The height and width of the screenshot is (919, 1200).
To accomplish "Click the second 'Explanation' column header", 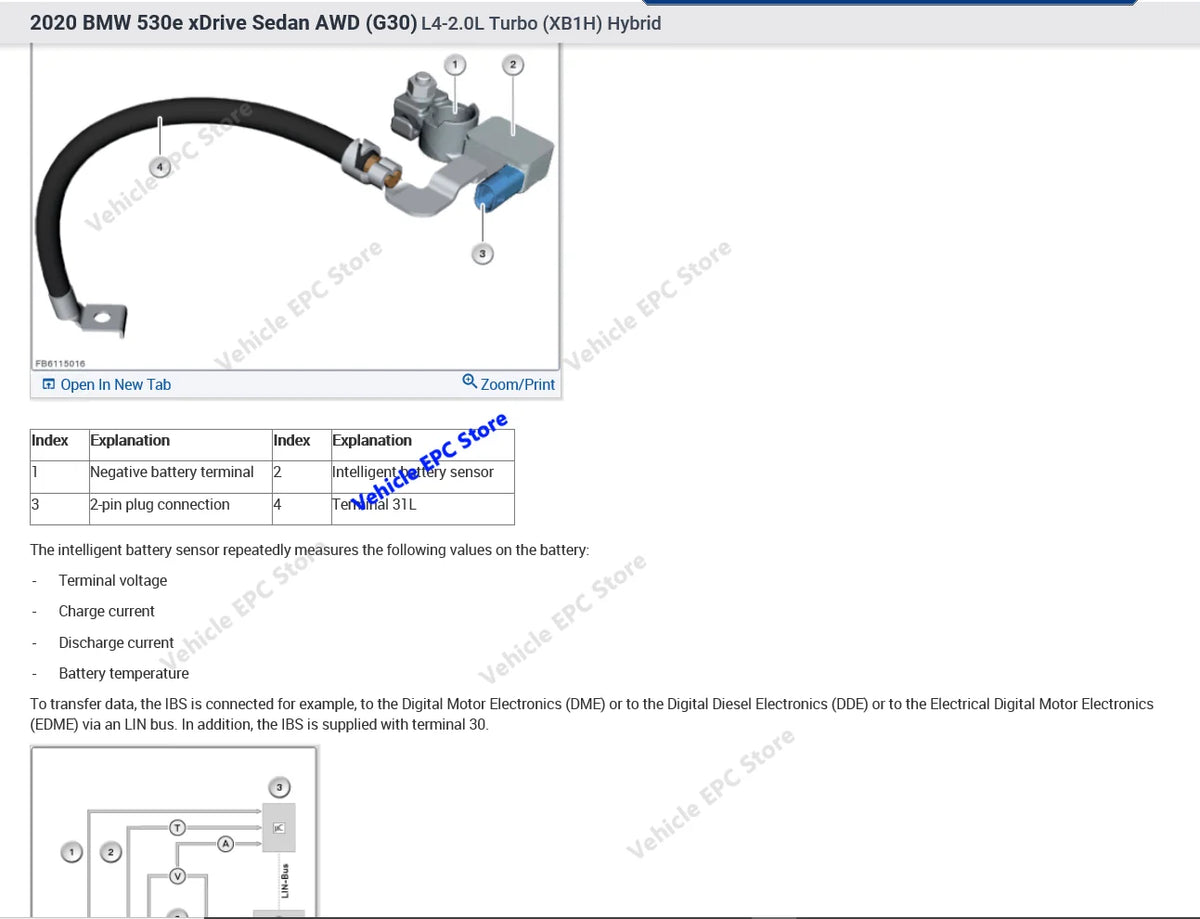I will (422, 445).
